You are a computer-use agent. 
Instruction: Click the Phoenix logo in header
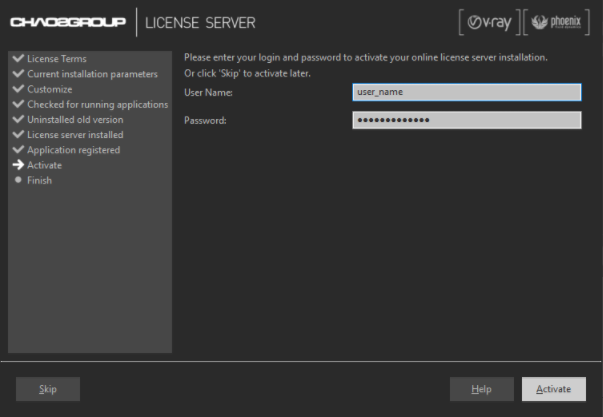pyautogui.click(x=556, y=22)
